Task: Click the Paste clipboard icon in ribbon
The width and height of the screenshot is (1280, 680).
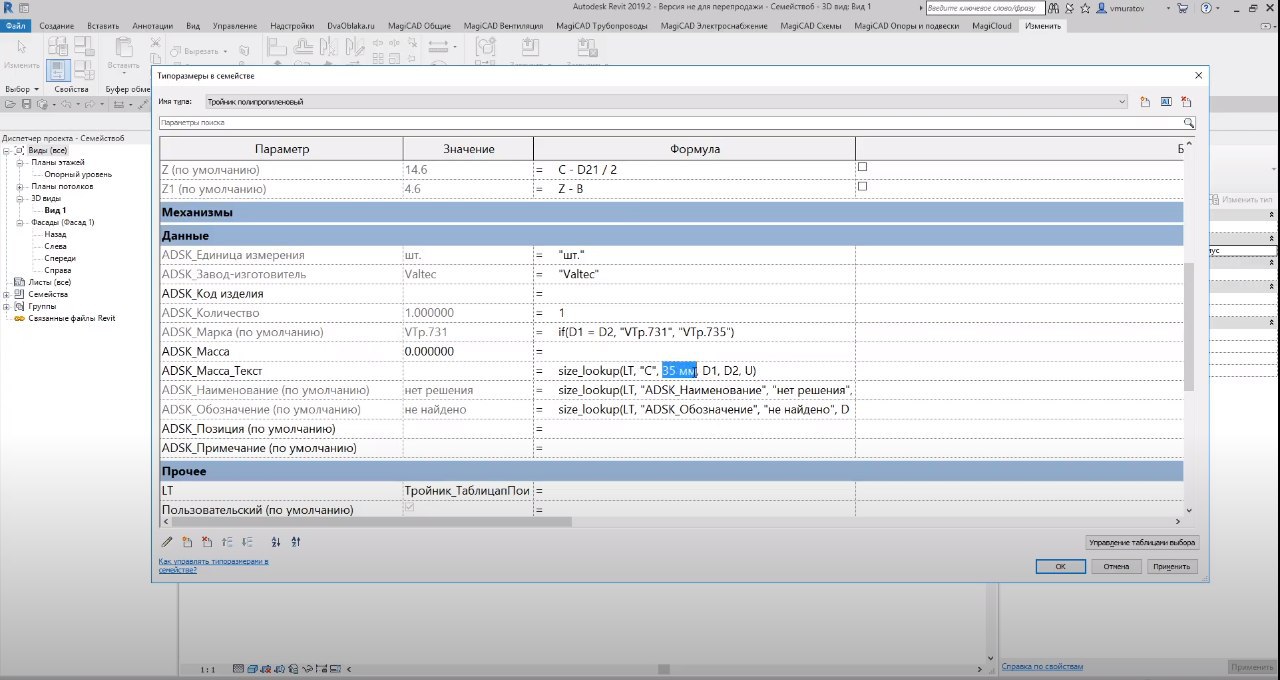Action: pos(124,49)
